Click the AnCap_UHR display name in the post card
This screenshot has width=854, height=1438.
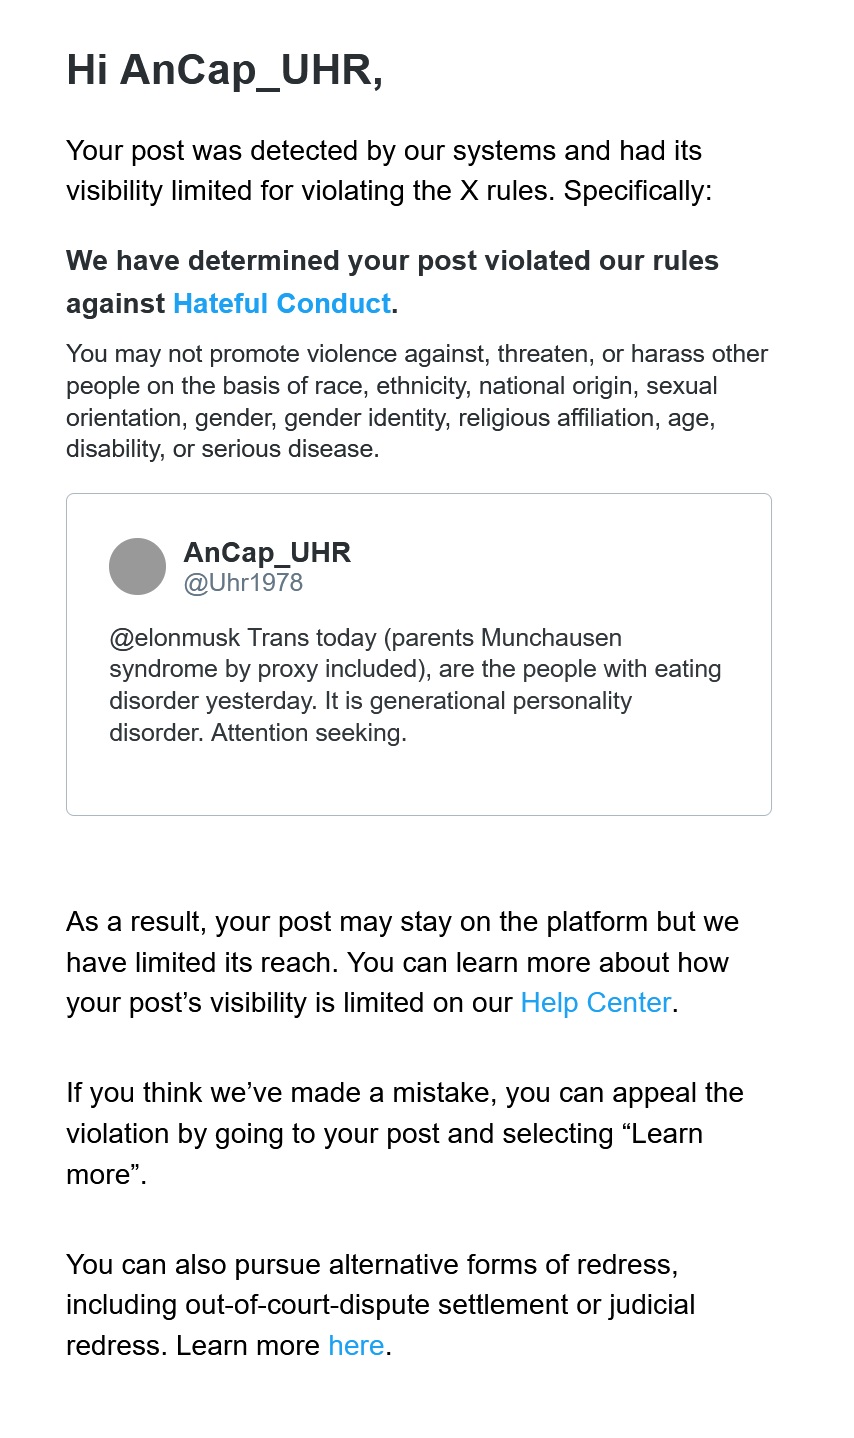click(267, 552)
